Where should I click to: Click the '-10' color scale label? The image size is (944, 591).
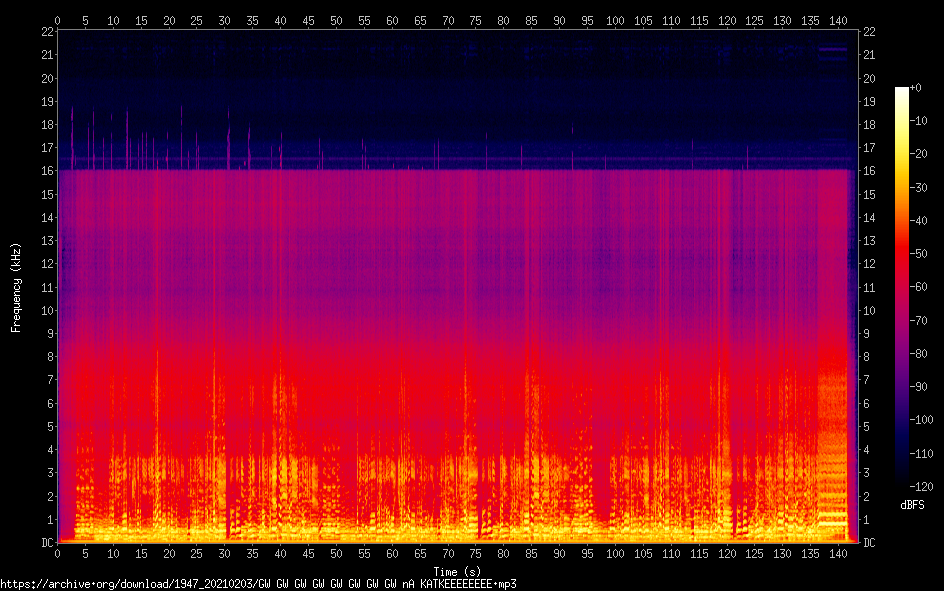tap(918, 121)
